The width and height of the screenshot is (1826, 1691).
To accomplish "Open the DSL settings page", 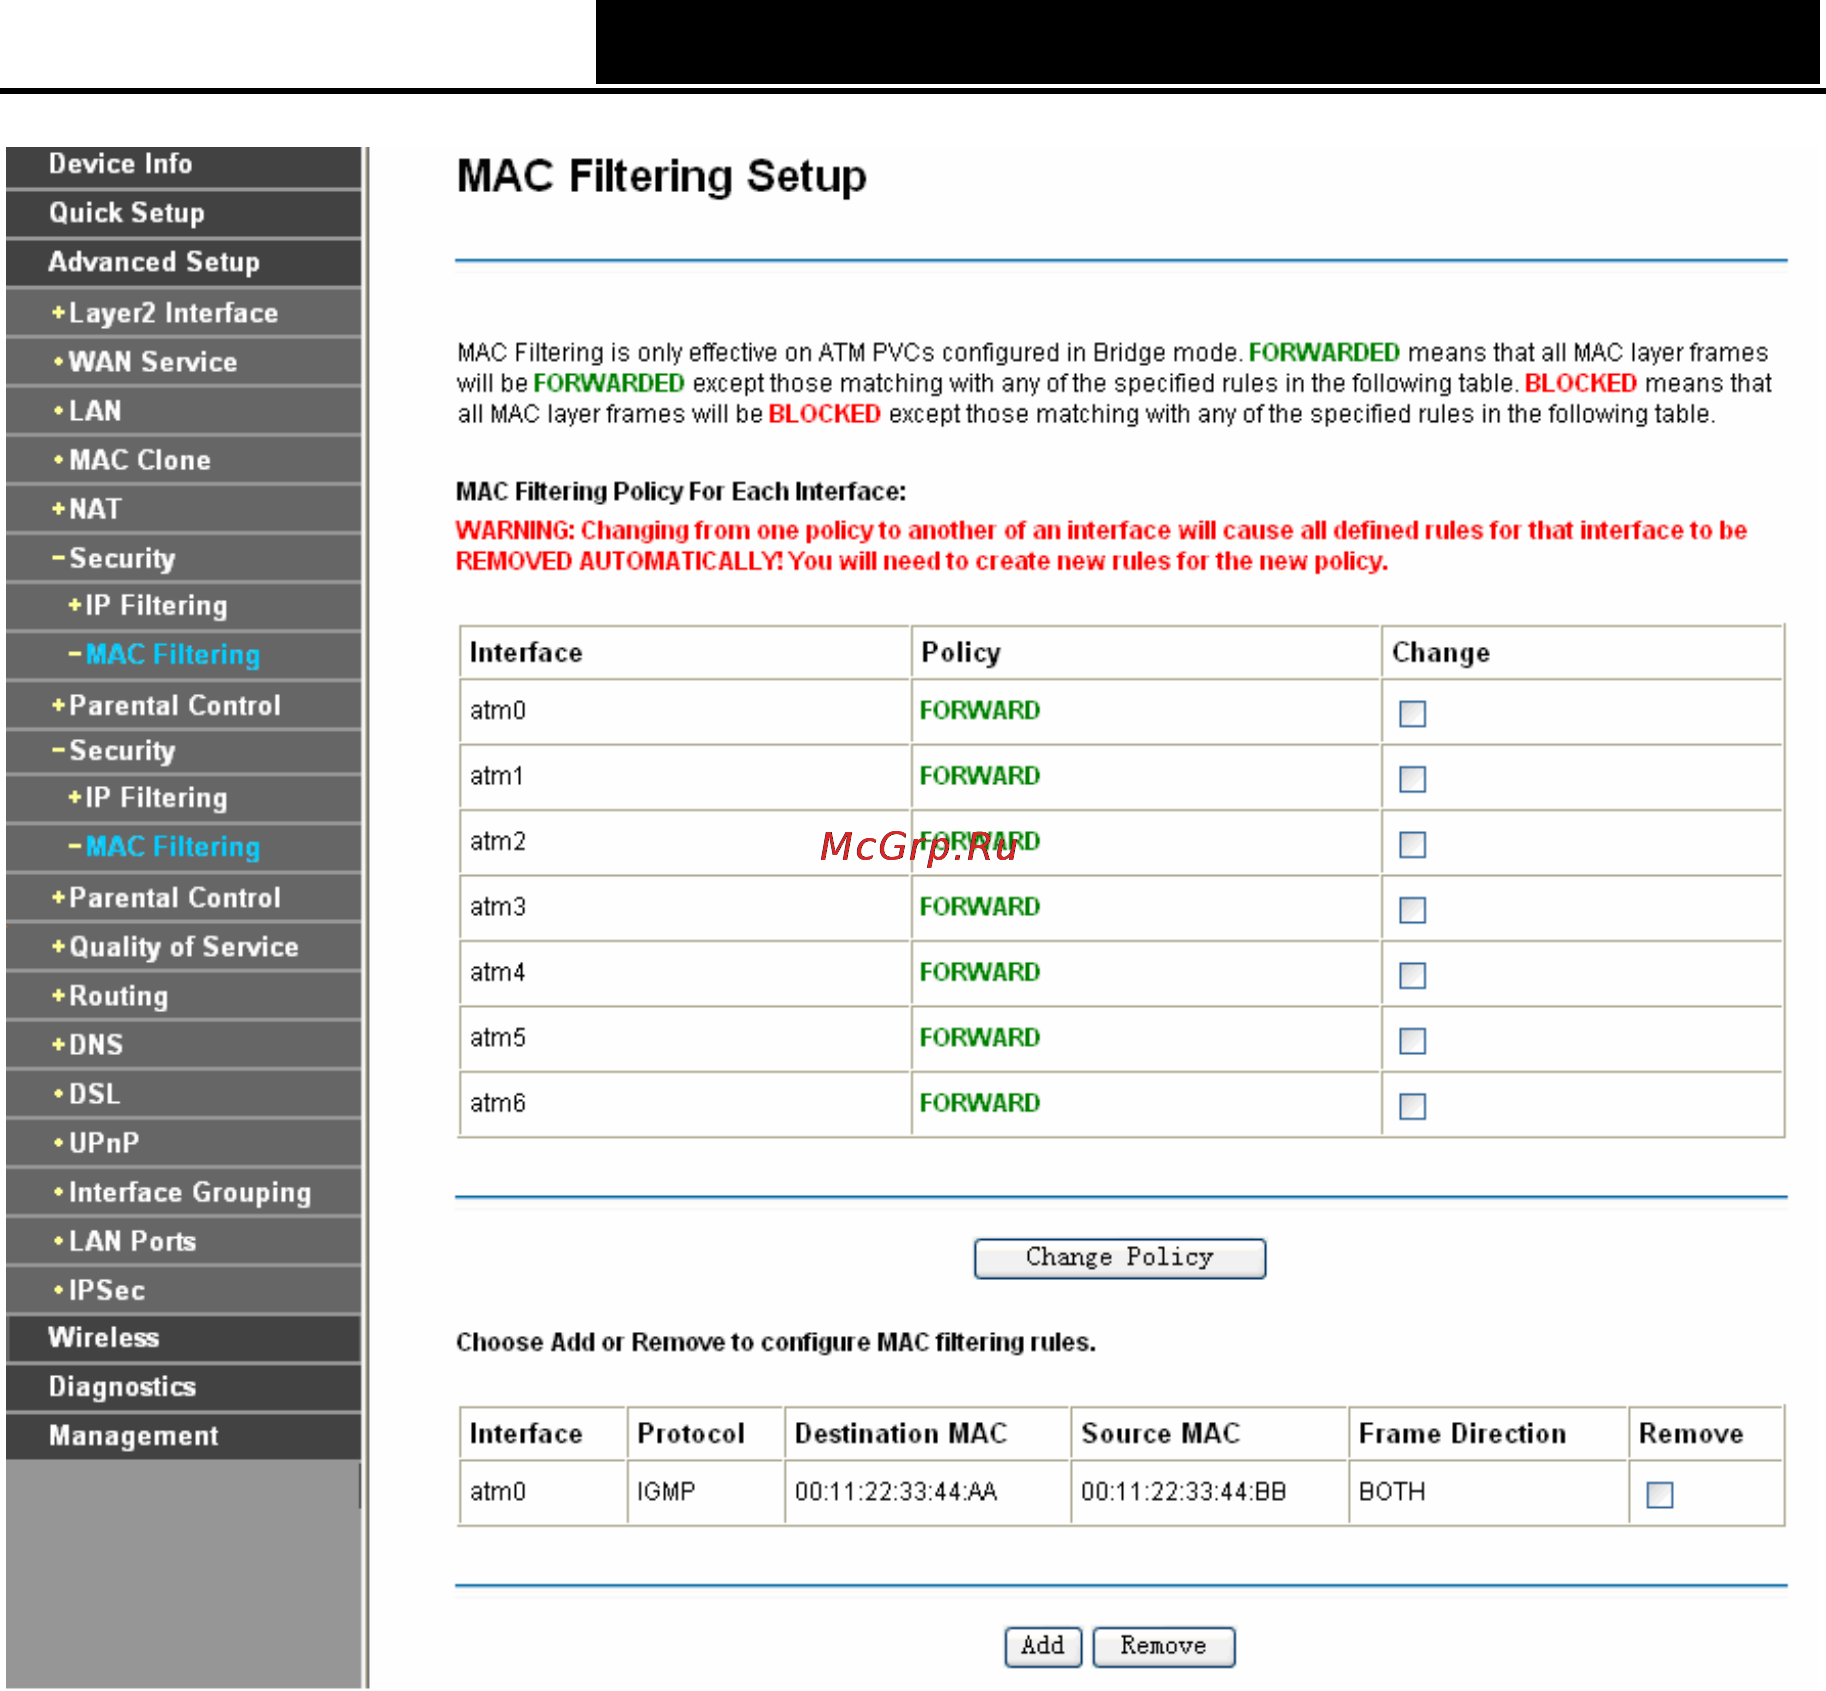I will coord(184,1094).
